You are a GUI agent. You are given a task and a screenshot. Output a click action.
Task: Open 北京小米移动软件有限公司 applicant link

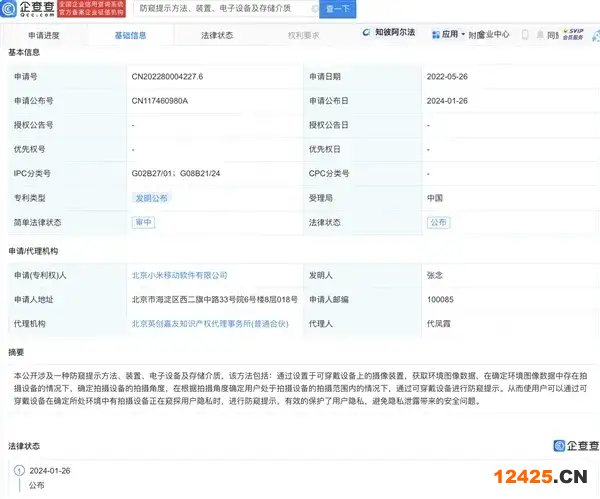coord(179,275)
